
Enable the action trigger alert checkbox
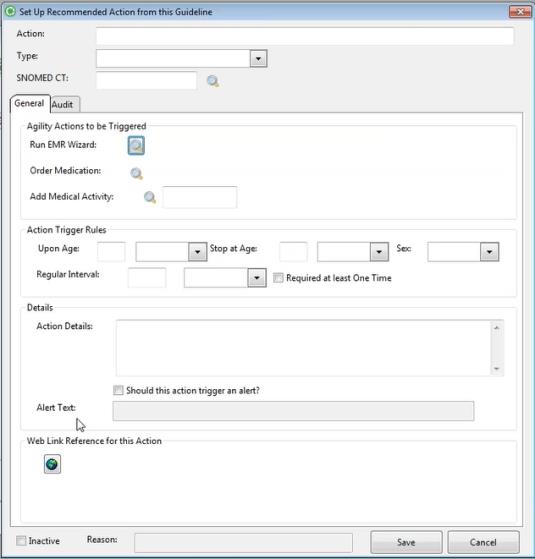coord(118,390)
